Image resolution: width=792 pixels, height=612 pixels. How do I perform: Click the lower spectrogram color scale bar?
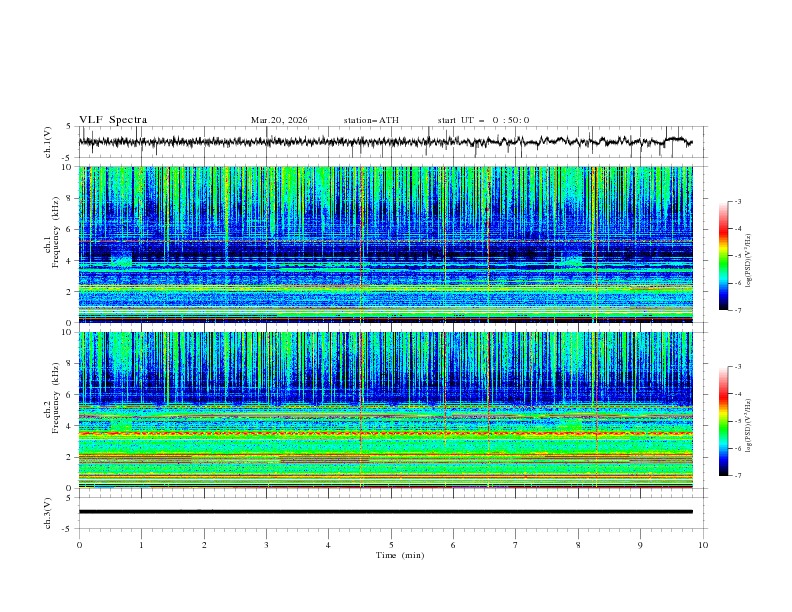[x=724, y=422]
